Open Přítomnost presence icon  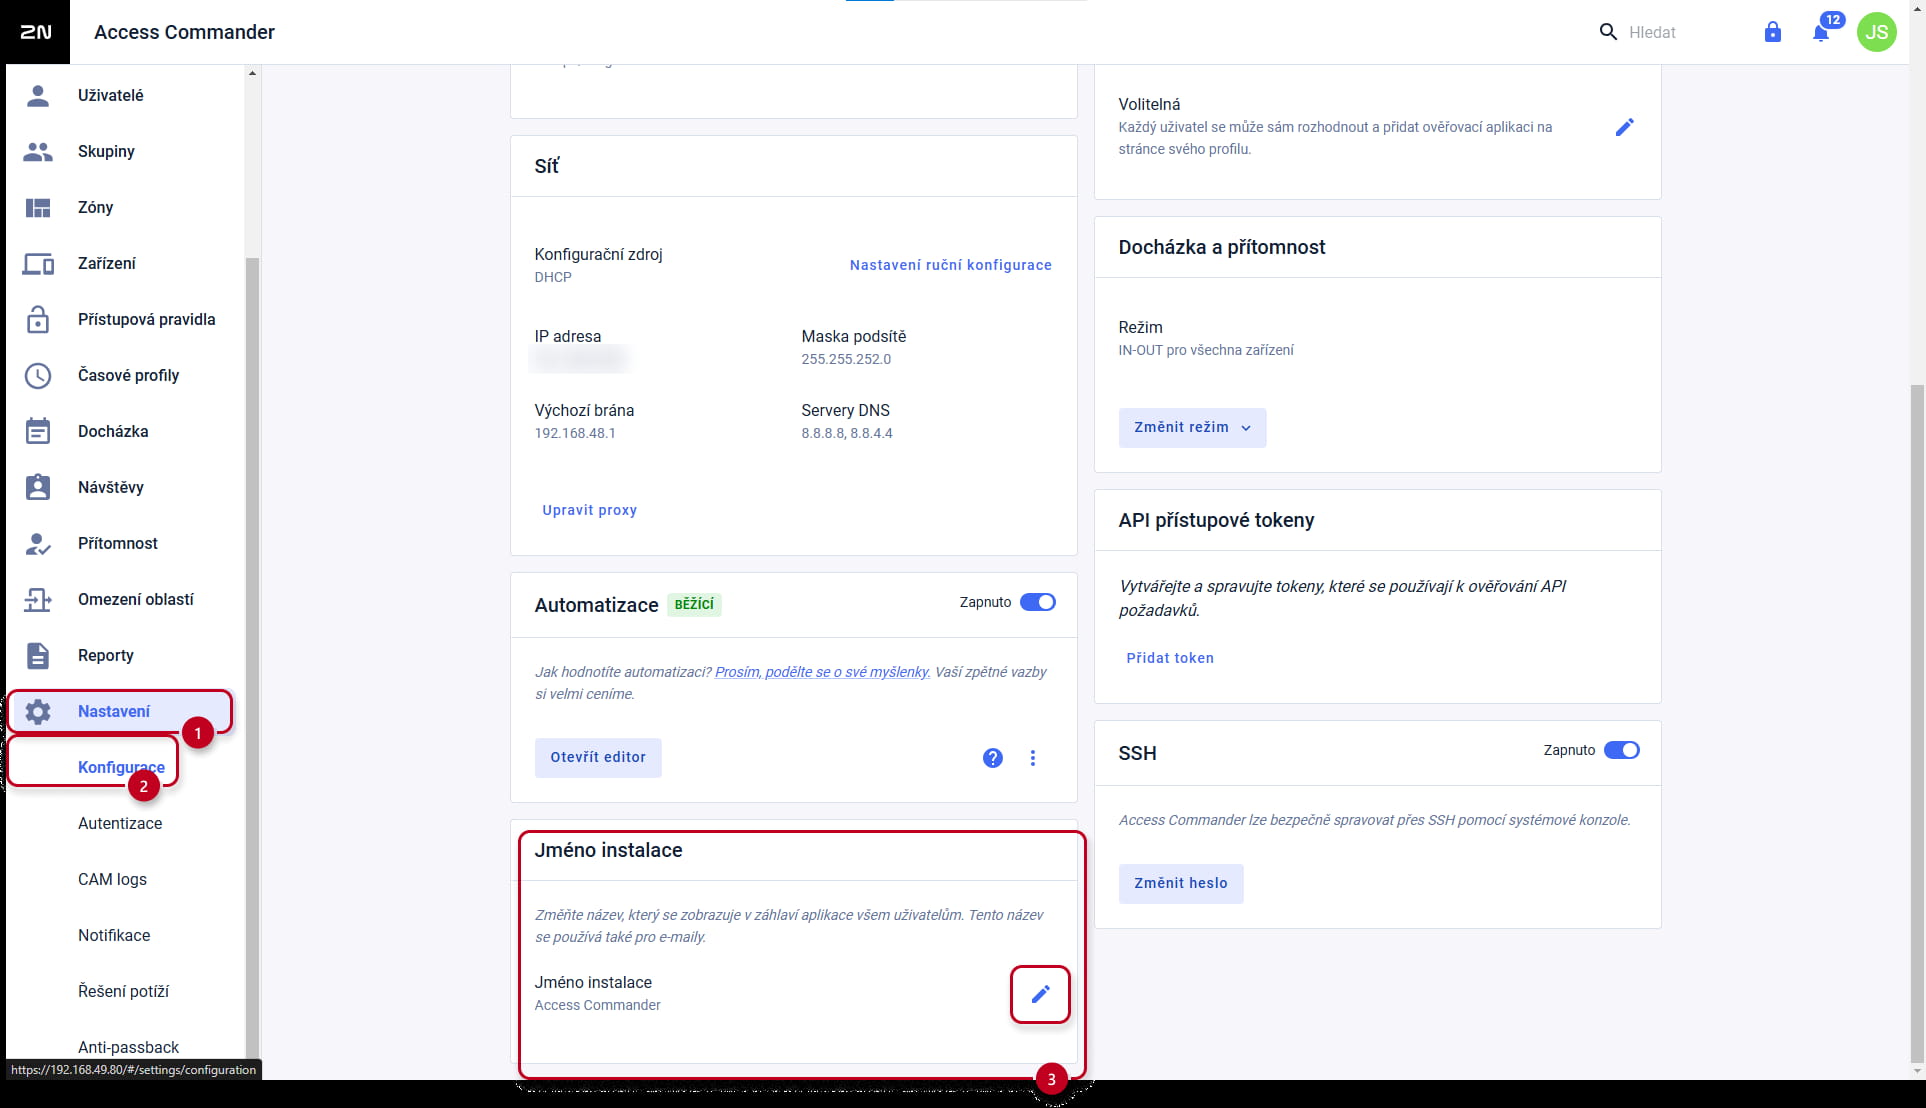coord(38,543)
